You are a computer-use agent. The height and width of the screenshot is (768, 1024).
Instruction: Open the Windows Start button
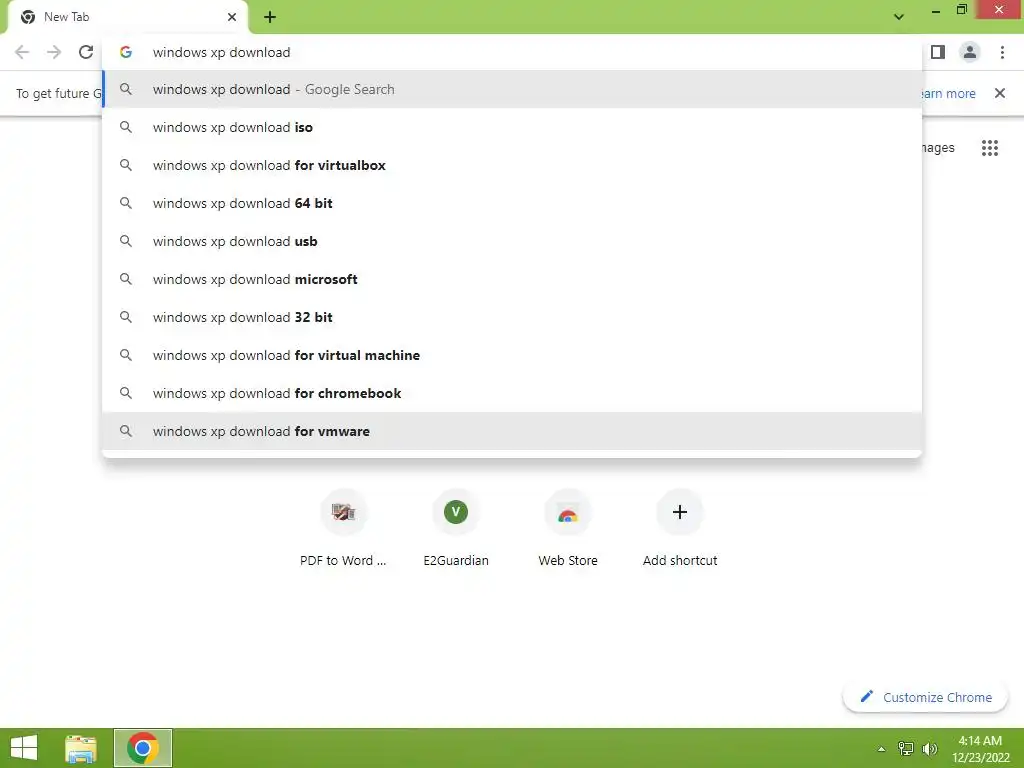click(24, 748)
